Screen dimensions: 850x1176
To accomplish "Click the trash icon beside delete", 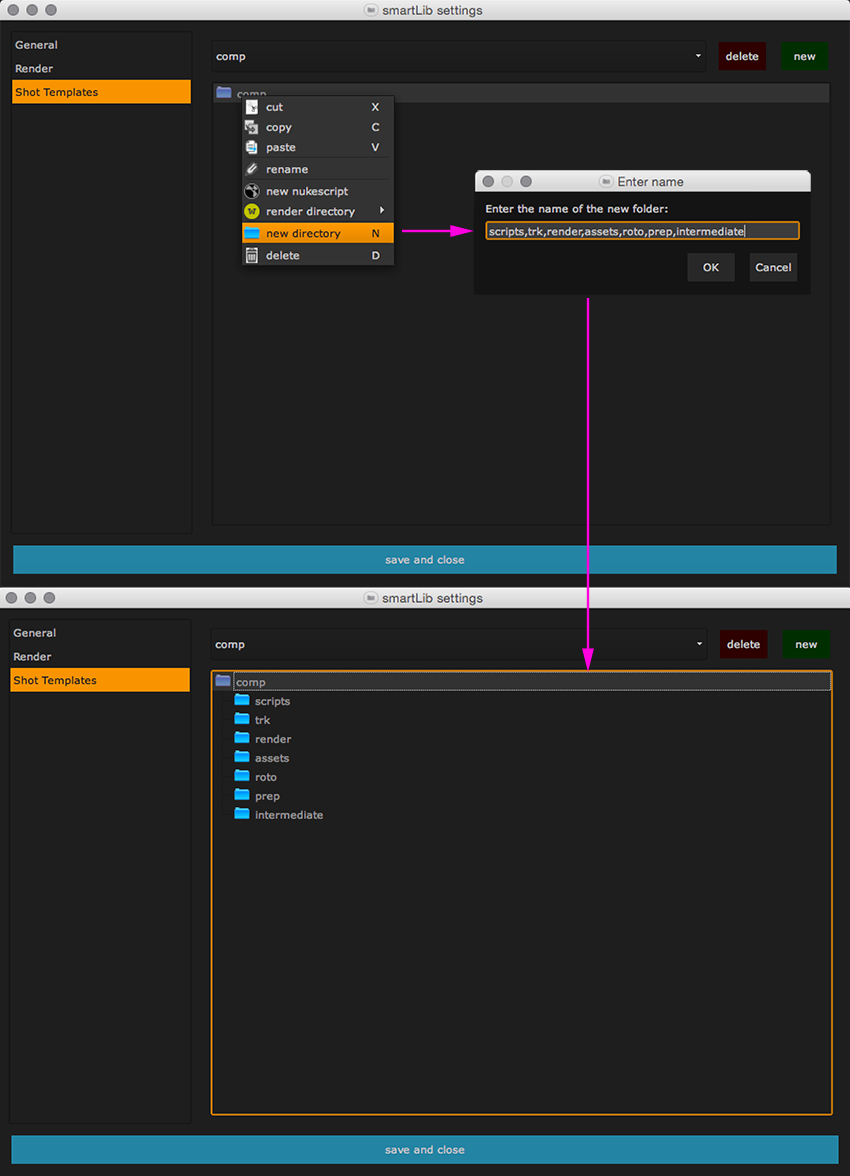I will click(x=252, y=255).
